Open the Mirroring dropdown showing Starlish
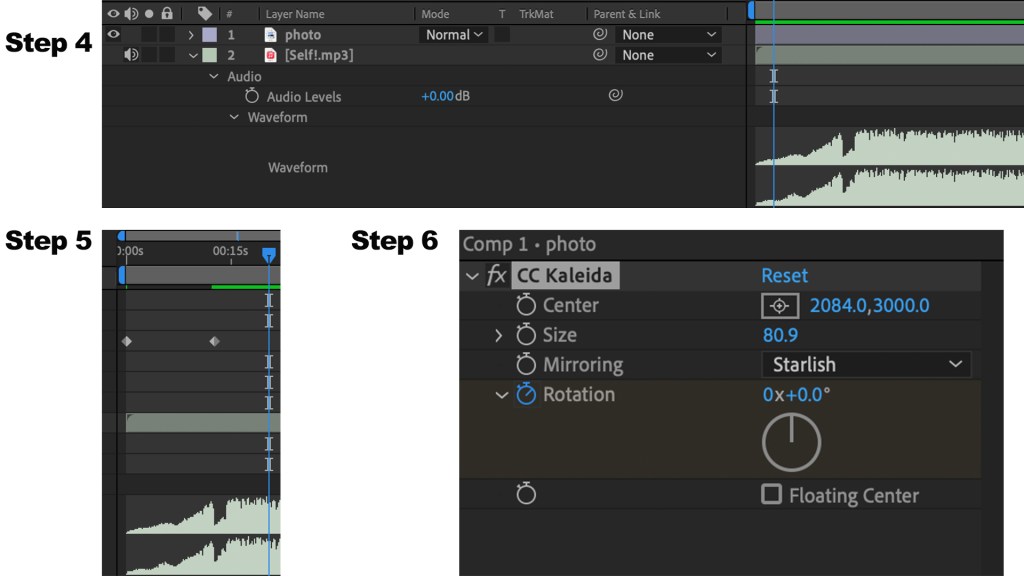Screen dimensions: 1024x576 click(x=865, y=365)
